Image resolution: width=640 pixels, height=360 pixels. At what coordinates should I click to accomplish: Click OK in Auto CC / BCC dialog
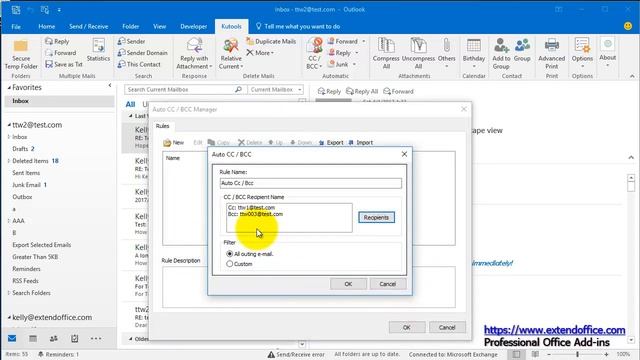(348, 284)
